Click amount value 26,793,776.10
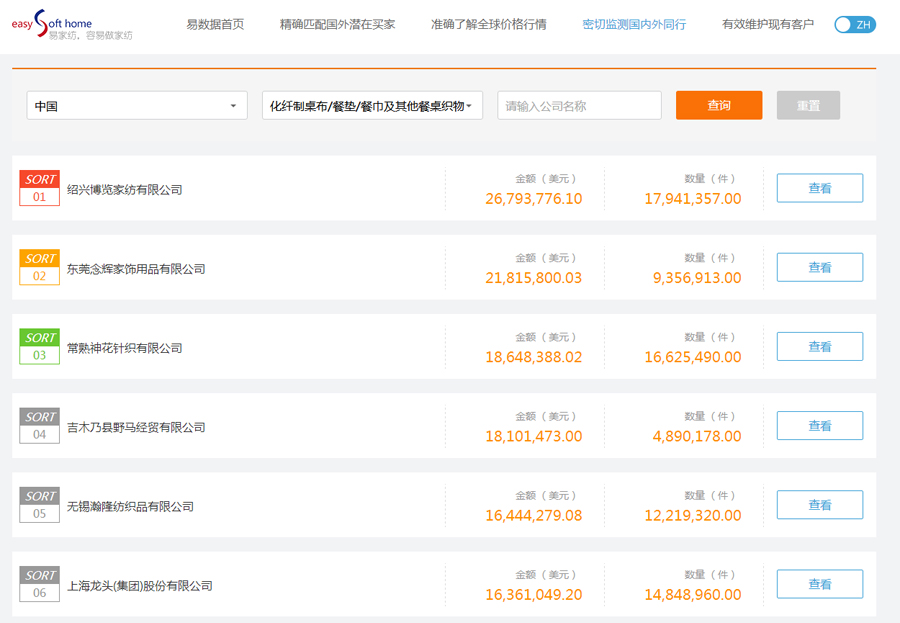 [534, 199]
